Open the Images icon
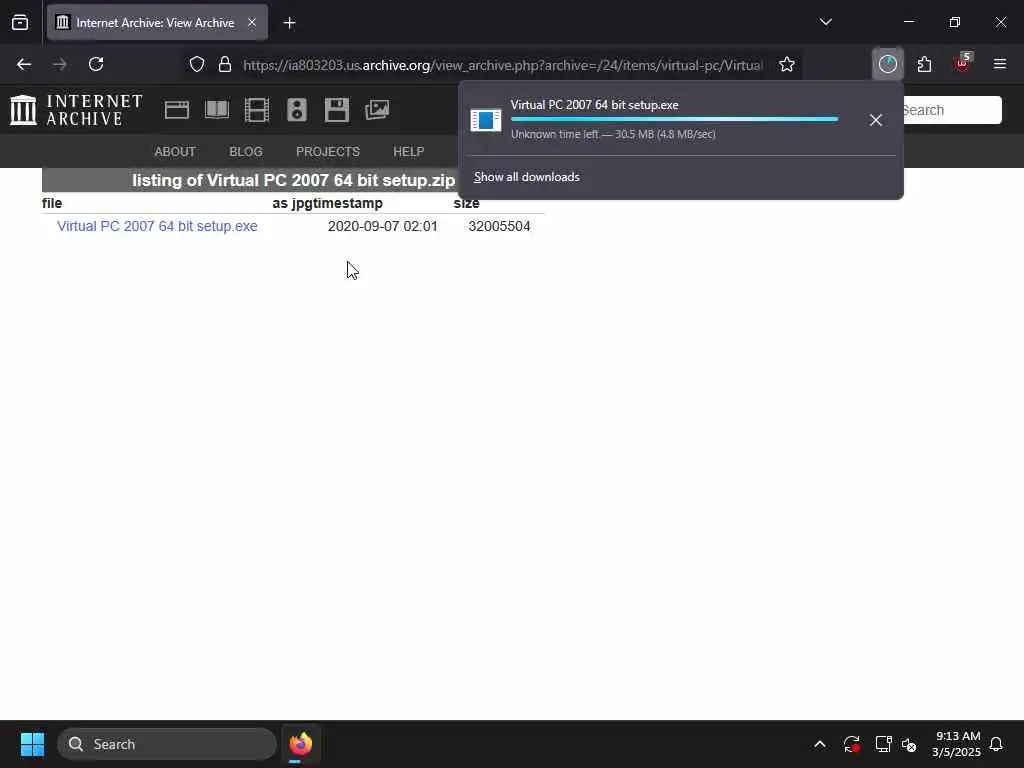 click(x=377, y=110)
